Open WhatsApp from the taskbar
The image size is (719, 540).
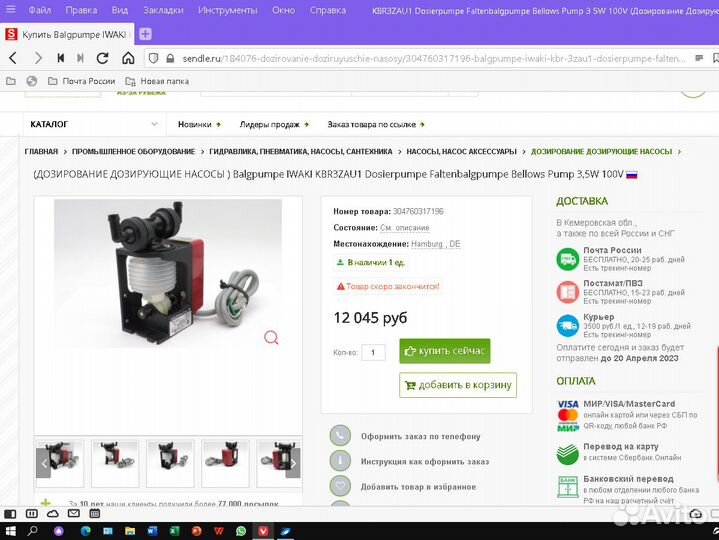[241, 531]
